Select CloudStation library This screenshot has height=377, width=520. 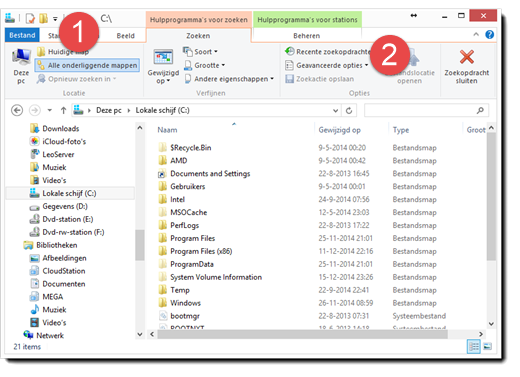[64, 271]
